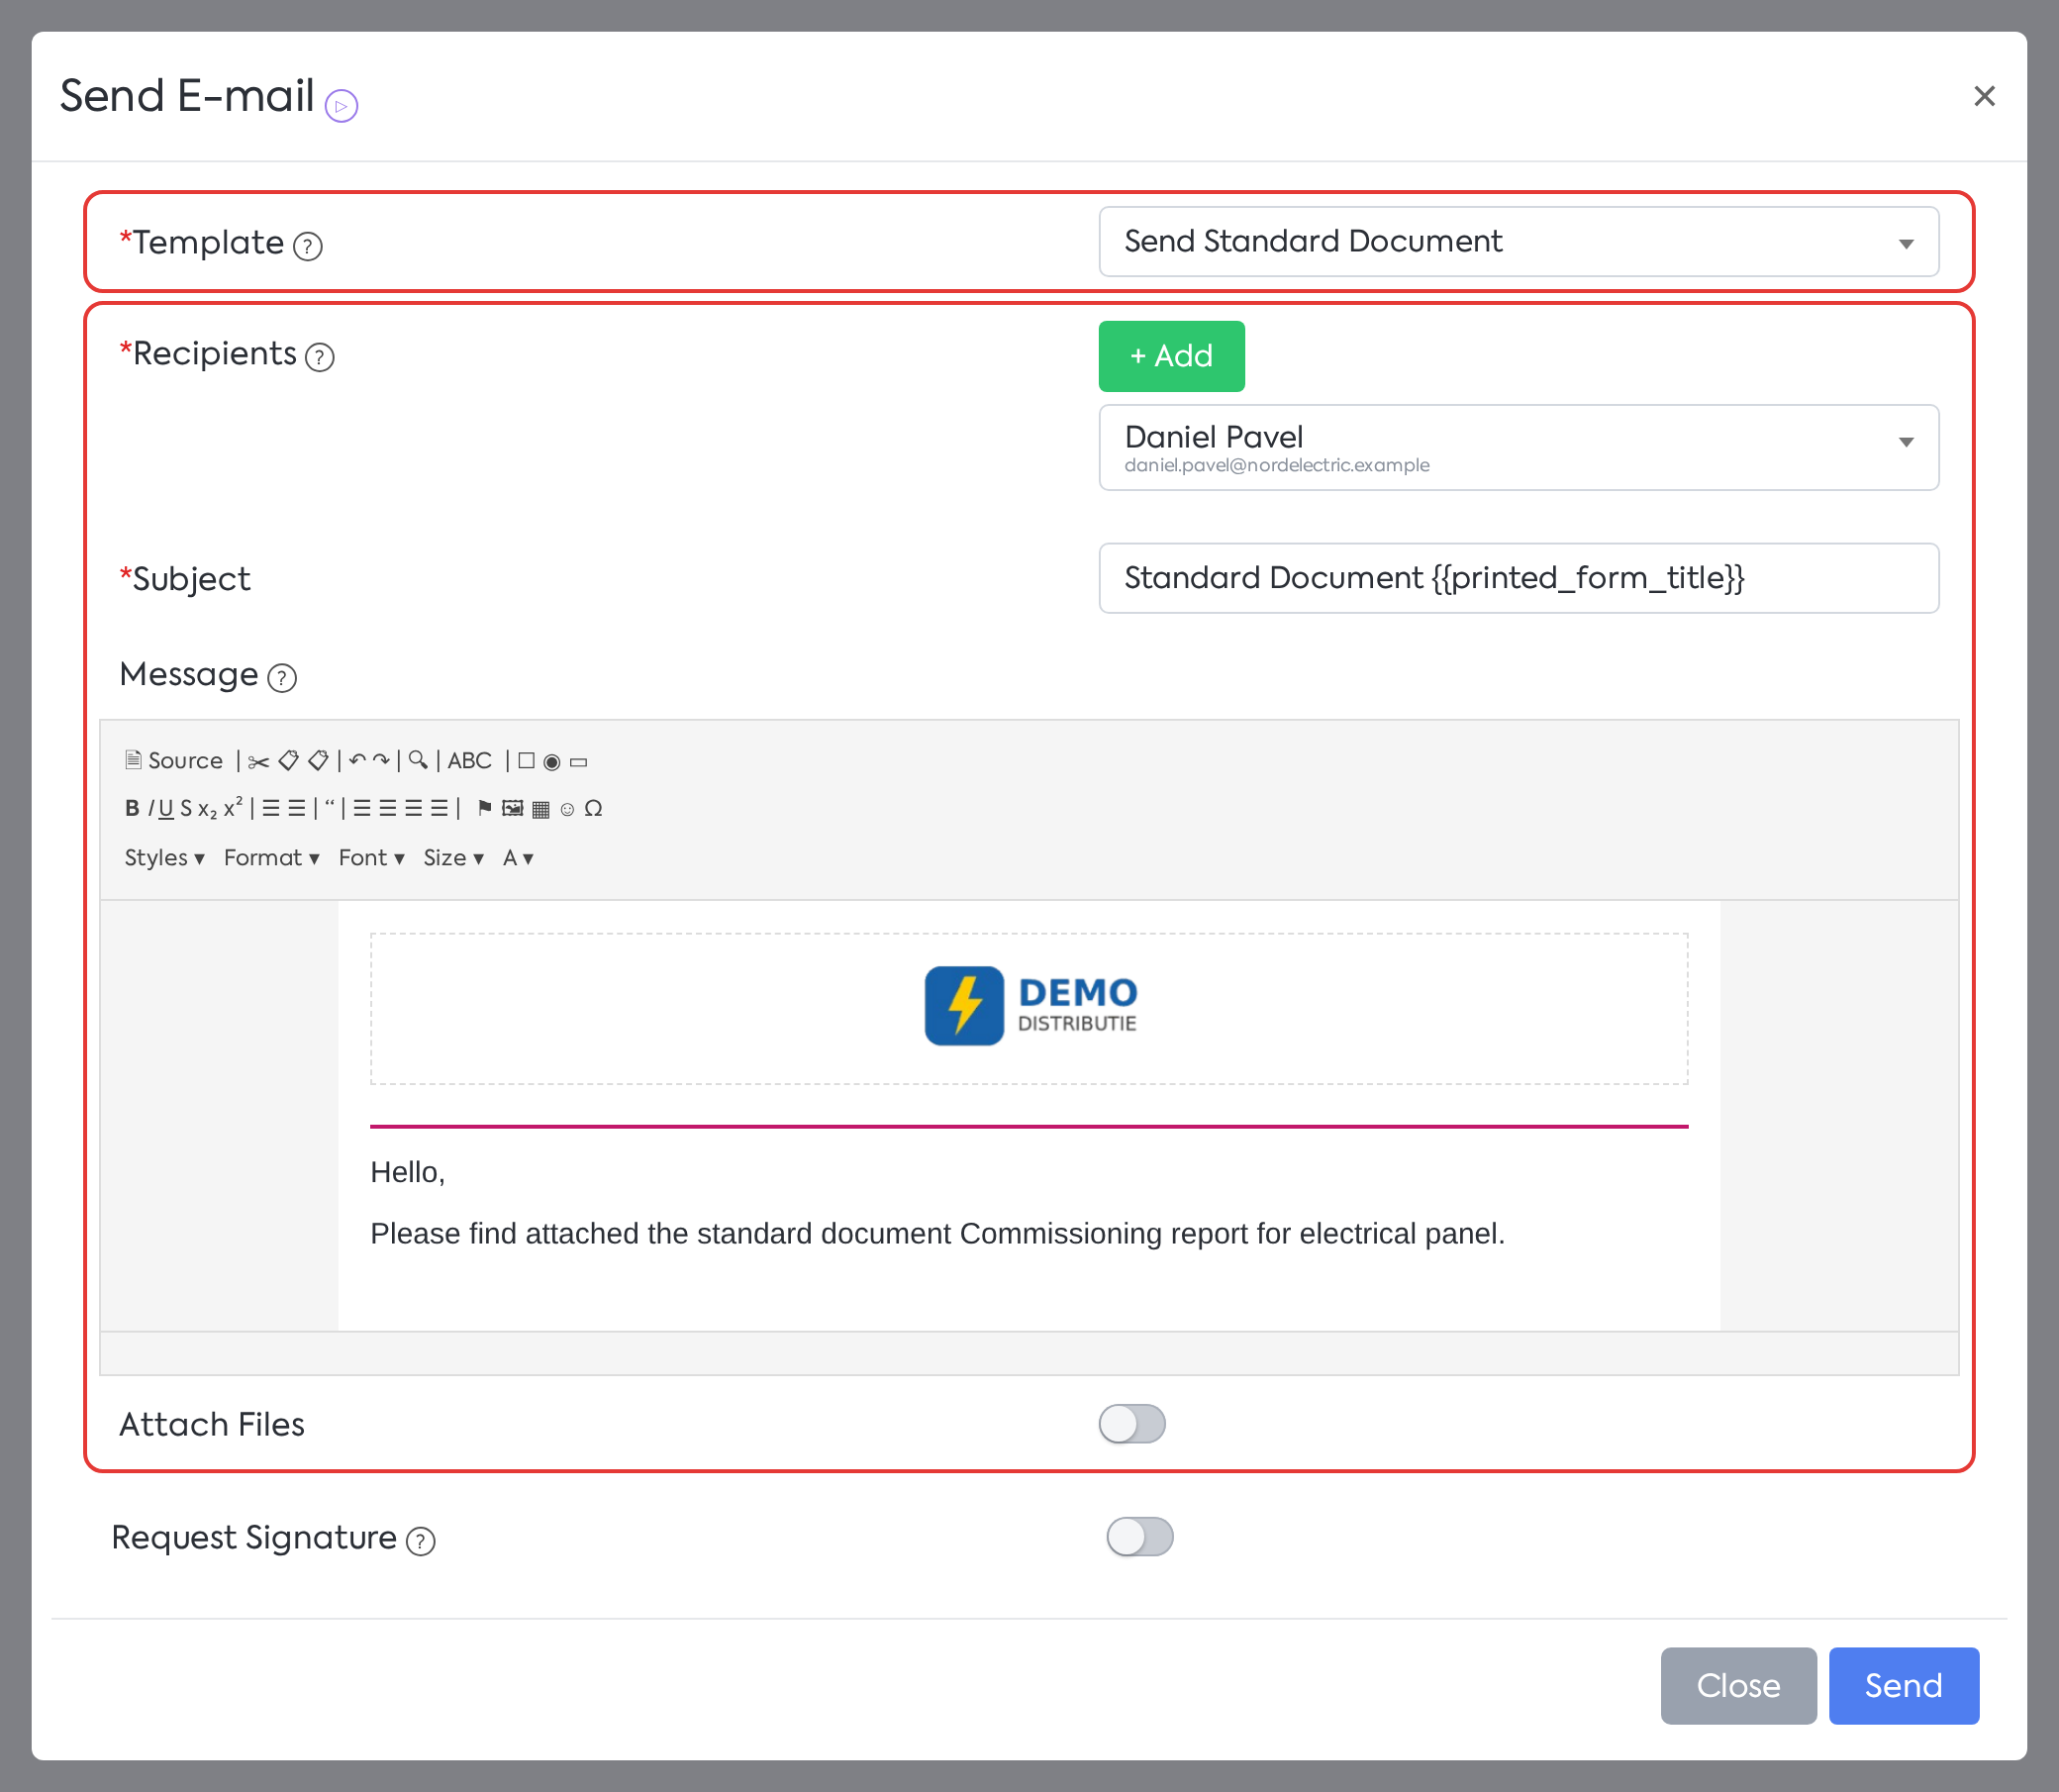Open Find with the magnifier icon
2059x1792 pixels.
click(x=418, y=761)
